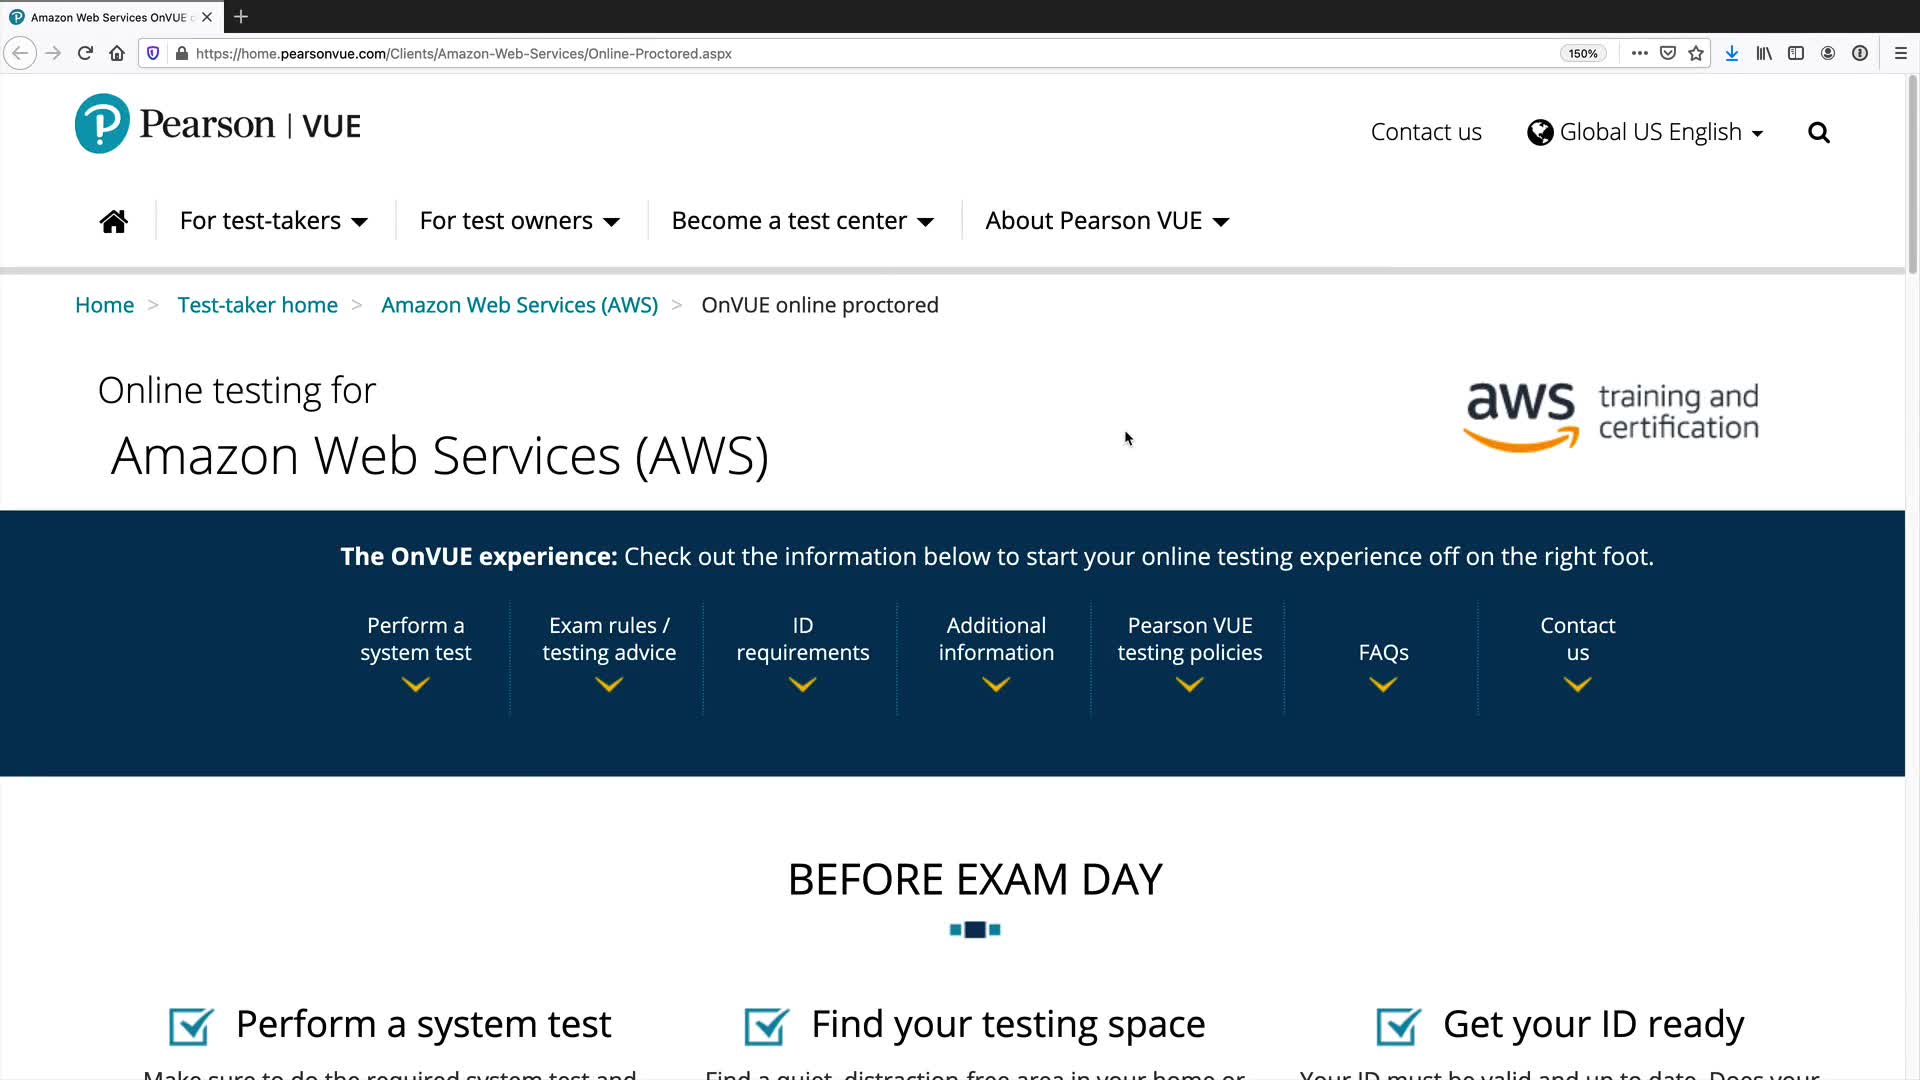
Task: Open the Global US English language dropdown
Action: coord(1645,133)
